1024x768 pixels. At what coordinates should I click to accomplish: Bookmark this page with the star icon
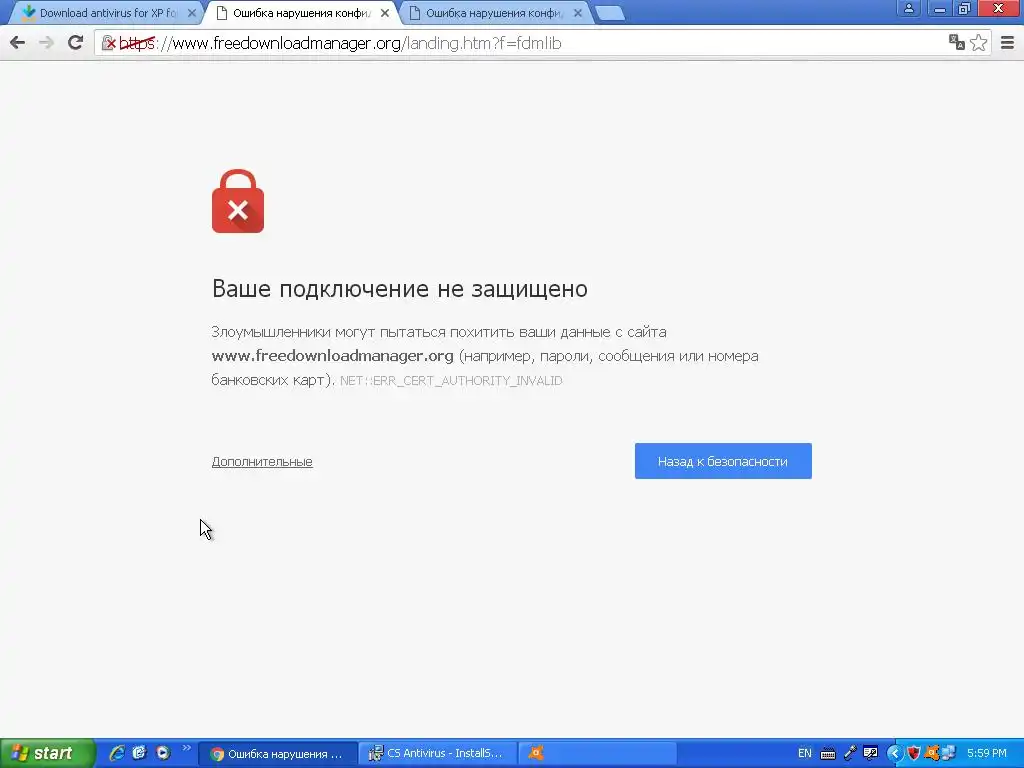click(x=978, y=42)
